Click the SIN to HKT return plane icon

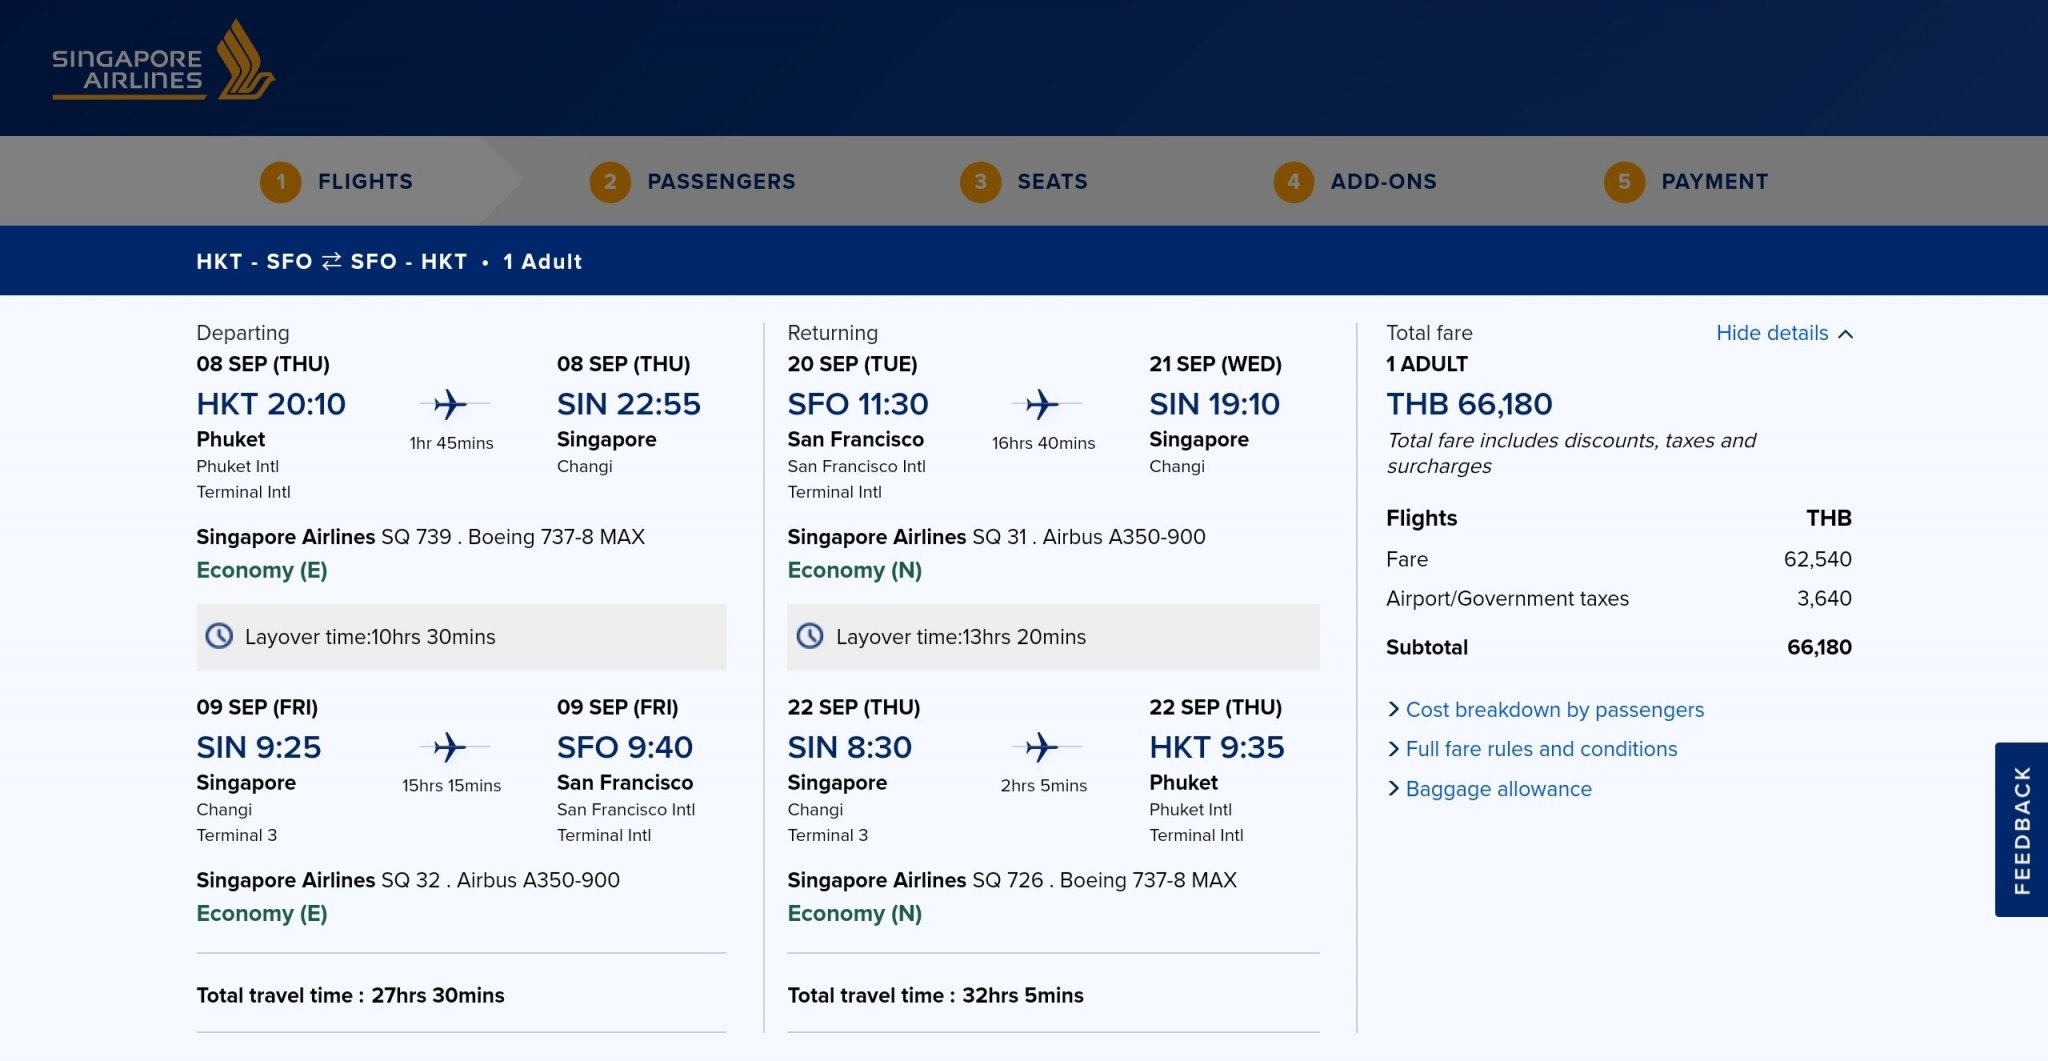[1042, 747]
